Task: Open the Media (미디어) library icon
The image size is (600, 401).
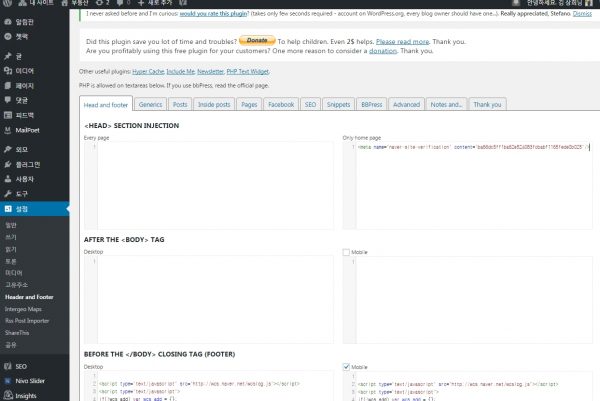Action: tap(8, 71)
